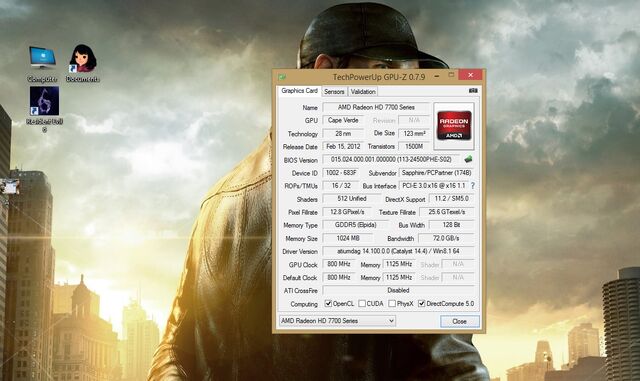This screenshot has width=640, height=381.
Task: Toggle the DirectCompute 5.0 checkbox
Action: [x=422, y=303]
